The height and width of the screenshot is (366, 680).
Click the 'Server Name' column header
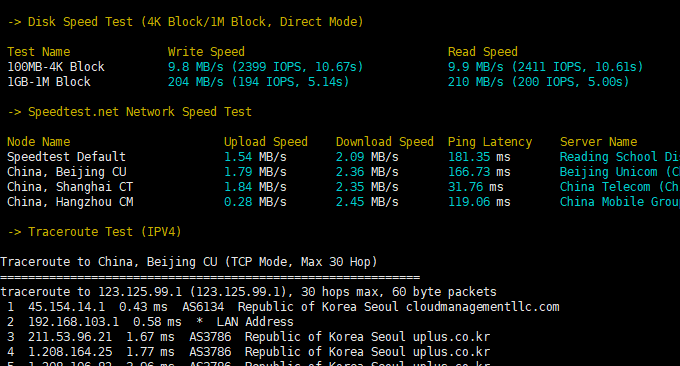598,142
